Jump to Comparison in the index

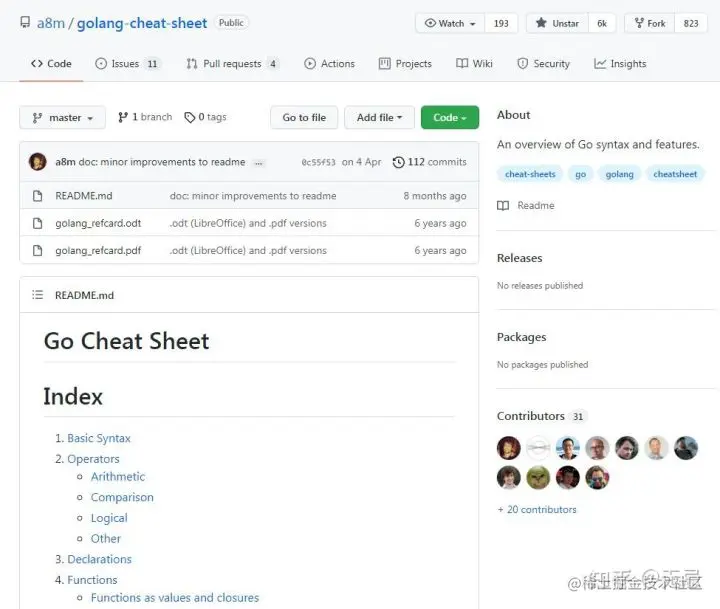[122, 497]
